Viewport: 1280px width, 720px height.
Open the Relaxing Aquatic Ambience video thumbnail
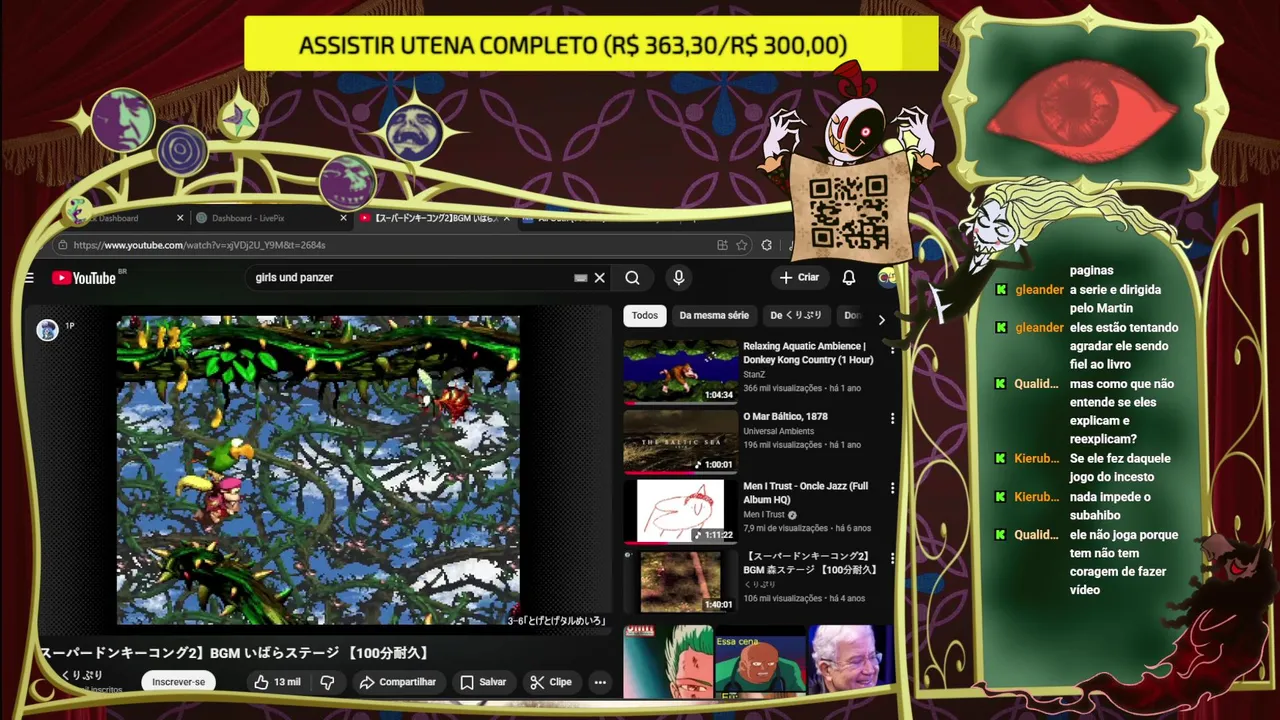(680, 371)
